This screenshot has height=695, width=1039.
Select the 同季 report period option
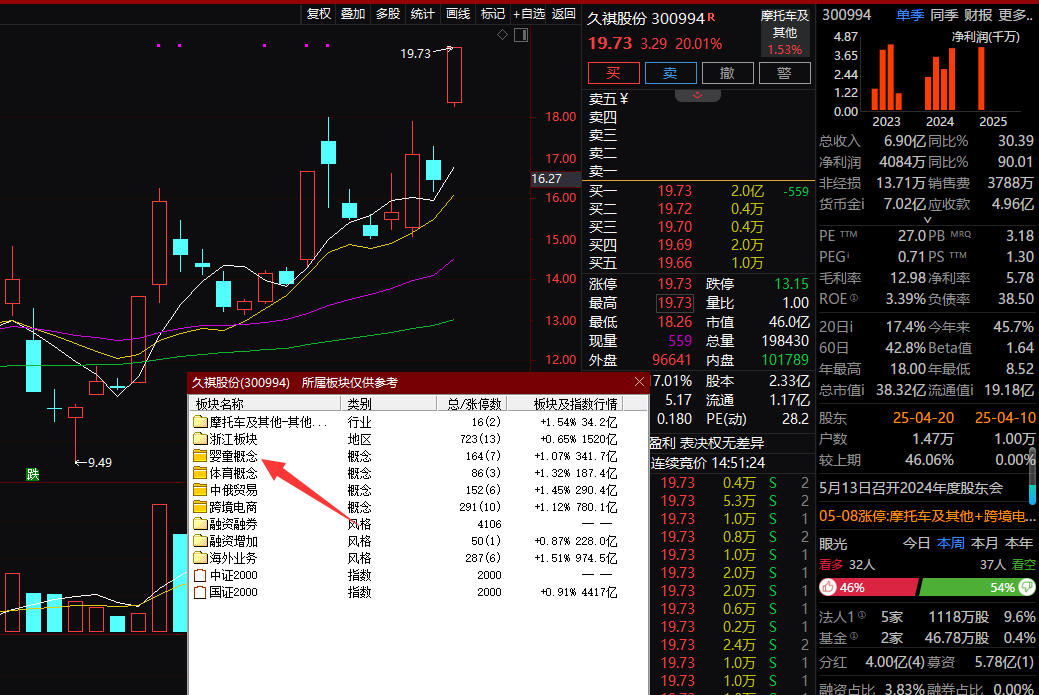click(944, 15)
